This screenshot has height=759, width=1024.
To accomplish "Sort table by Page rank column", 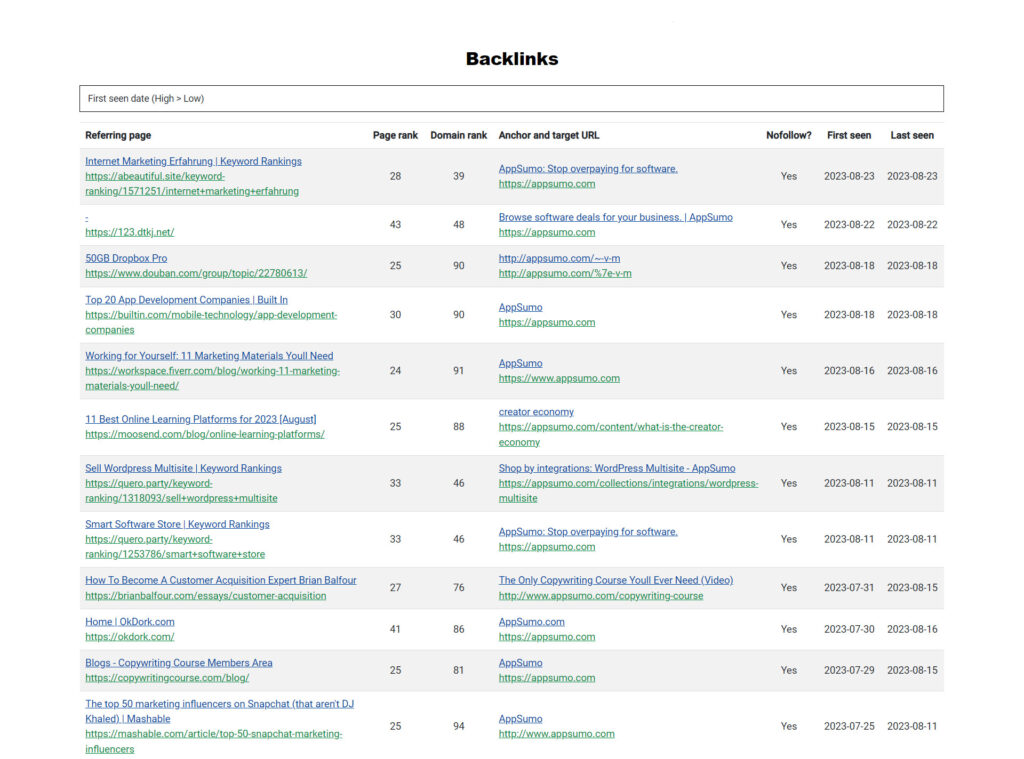I will click(x=395, y=135).
